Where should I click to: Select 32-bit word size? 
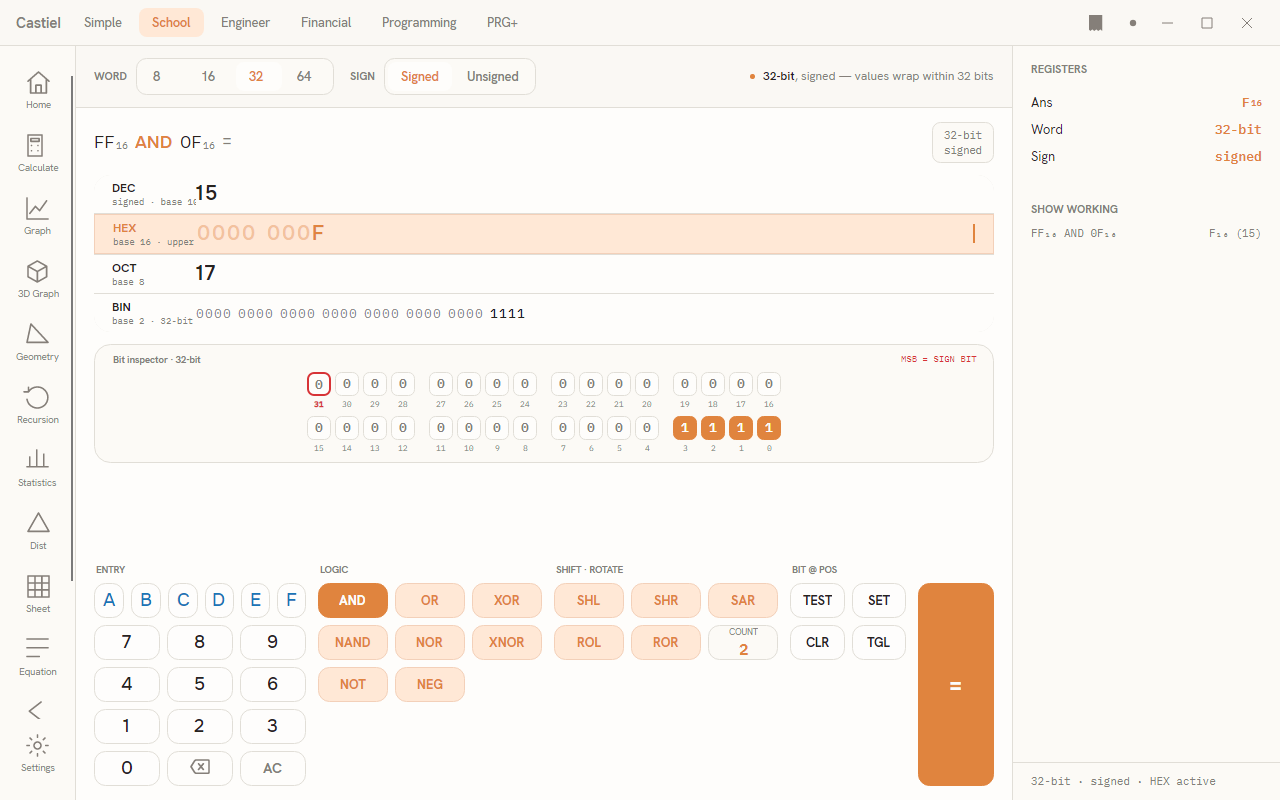(256, 76)
